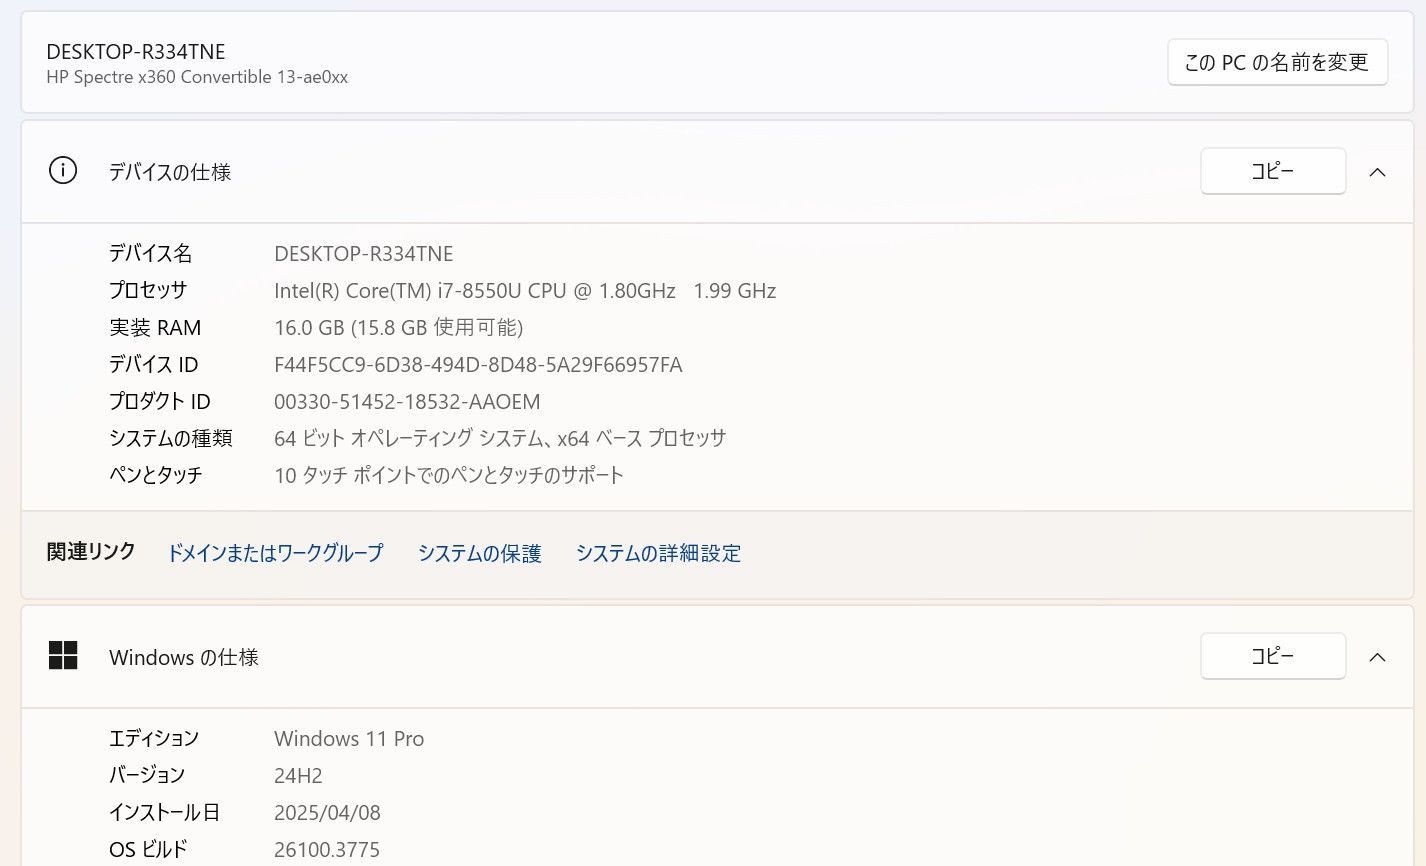Viewport: 1426px width, 866px height.
Task: Select the OS build value 26100.3775
Action: (327, 850)
